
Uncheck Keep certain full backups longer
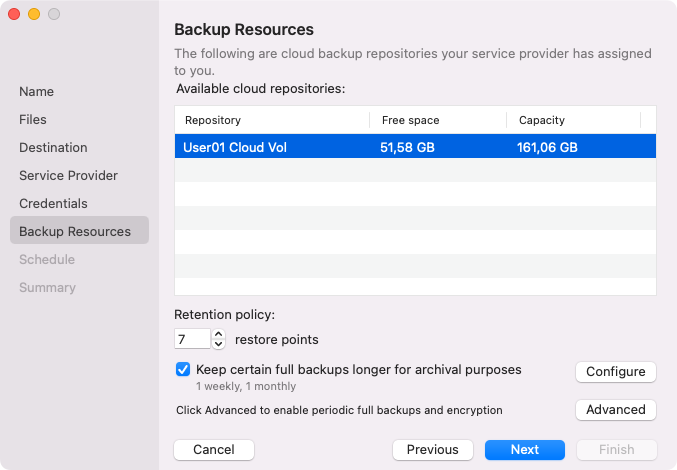183,369
